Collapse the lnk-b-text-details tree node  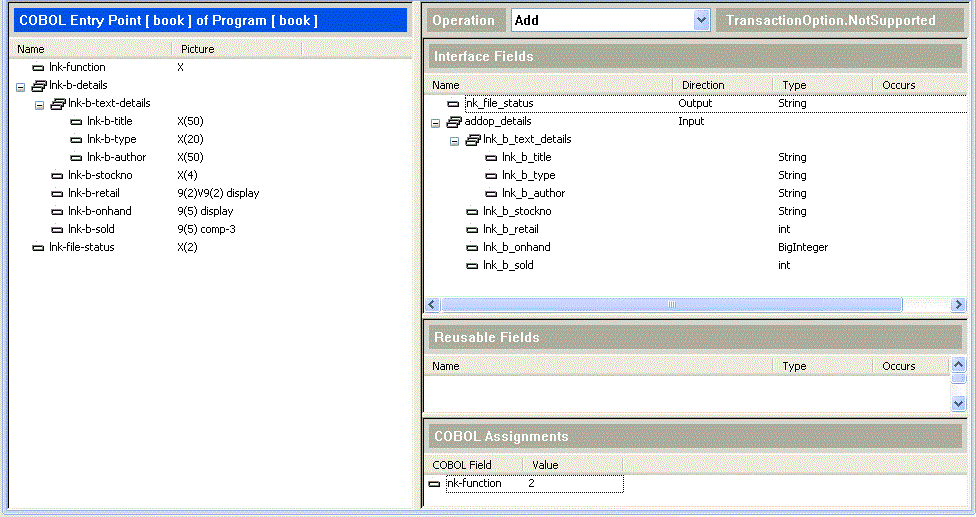tap(39, 104)
